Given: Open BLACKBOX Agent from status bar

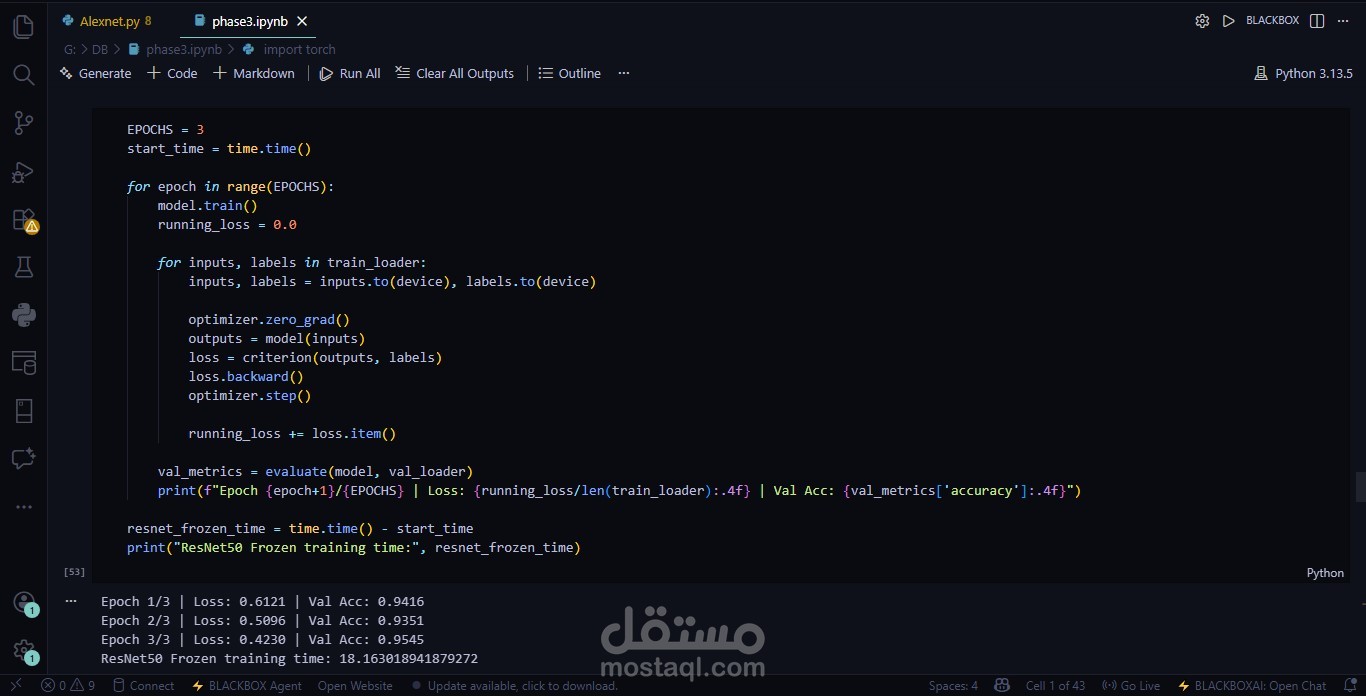Looking at the screenshot, I should (246, 686).
